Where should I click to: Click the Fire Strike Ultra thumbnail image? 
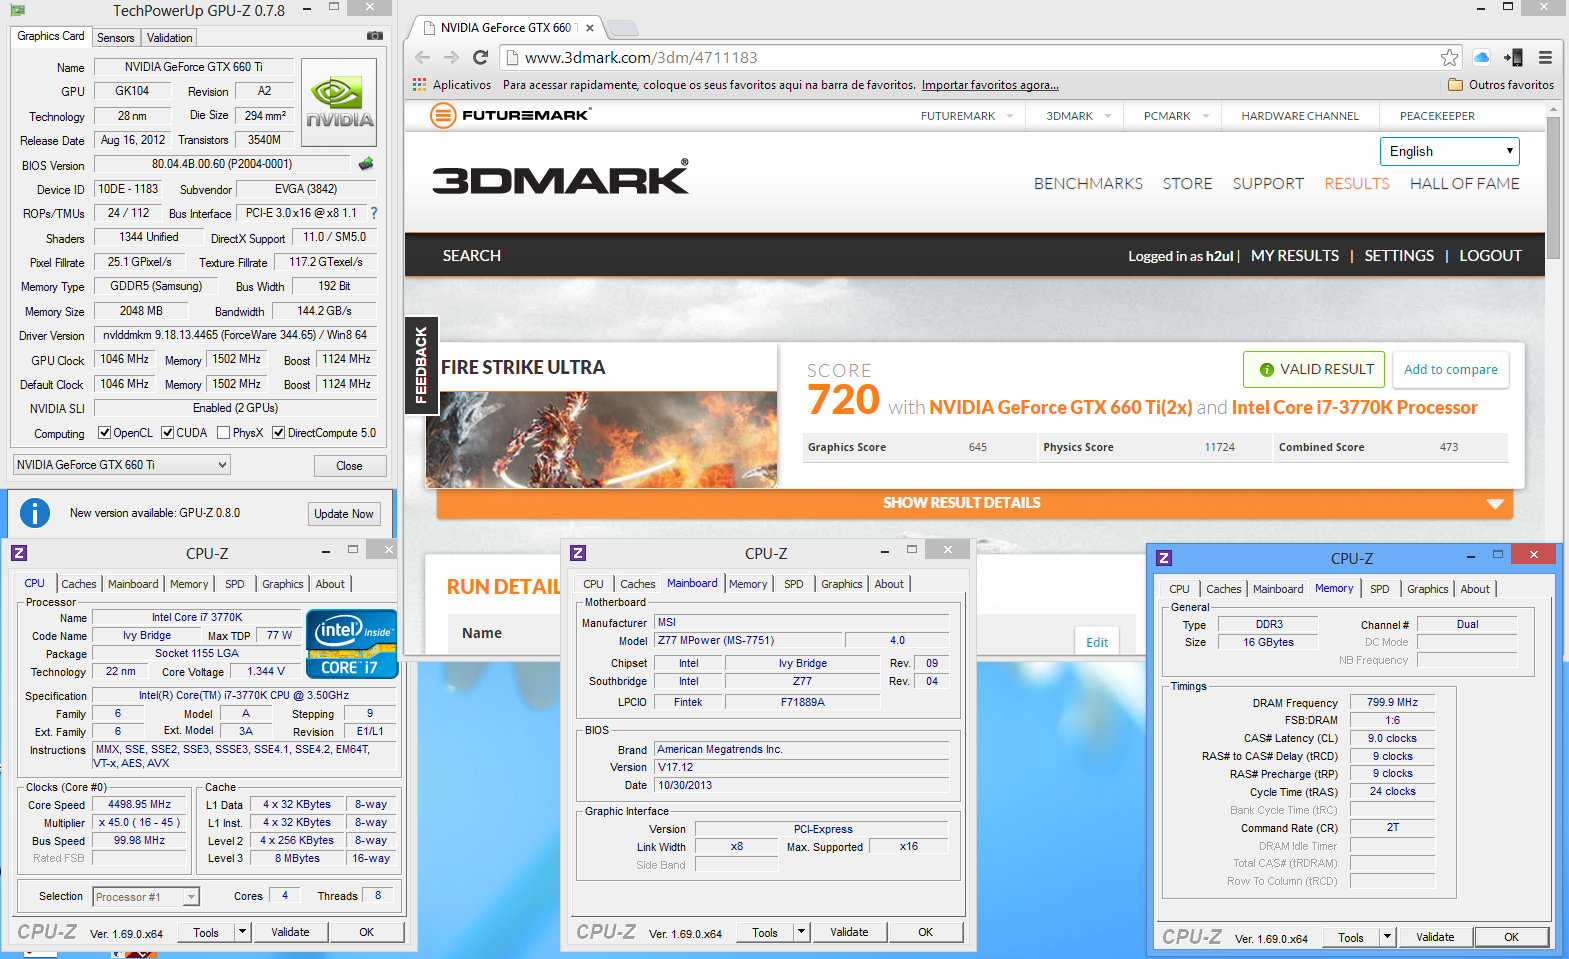pos(601,439)
